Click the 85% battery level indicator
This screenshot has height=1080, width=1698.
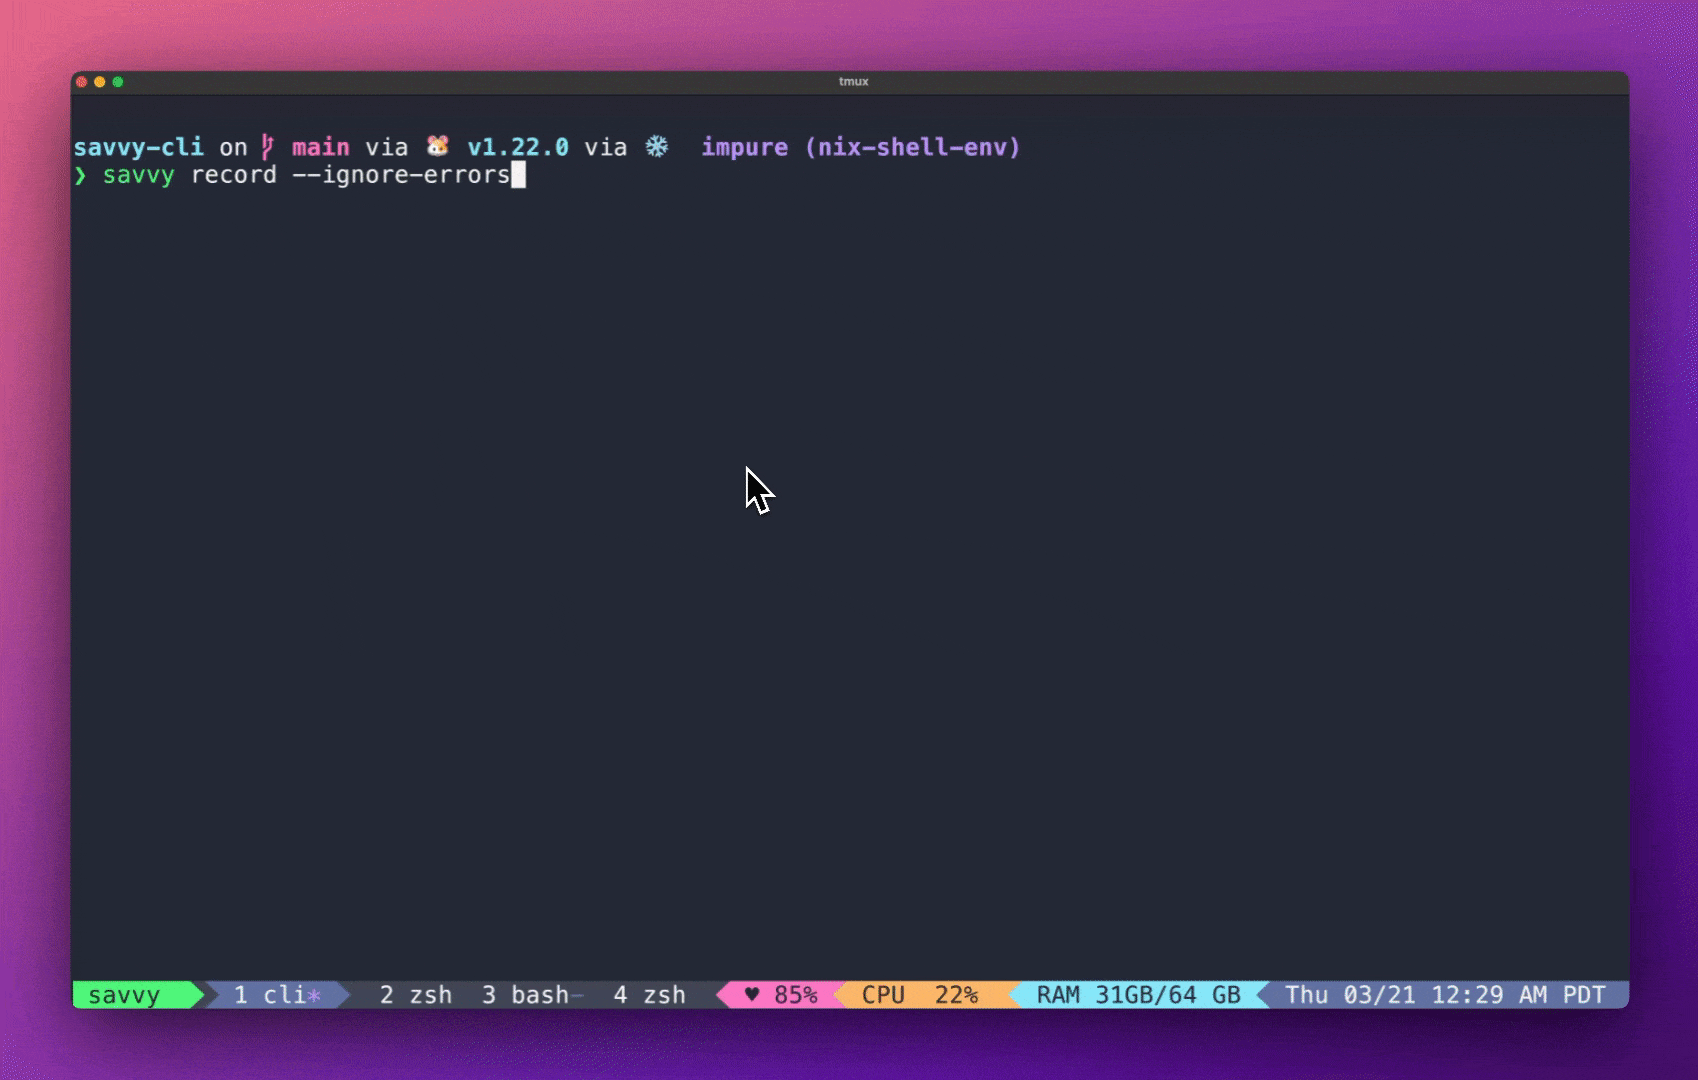[x=797, y=994]
